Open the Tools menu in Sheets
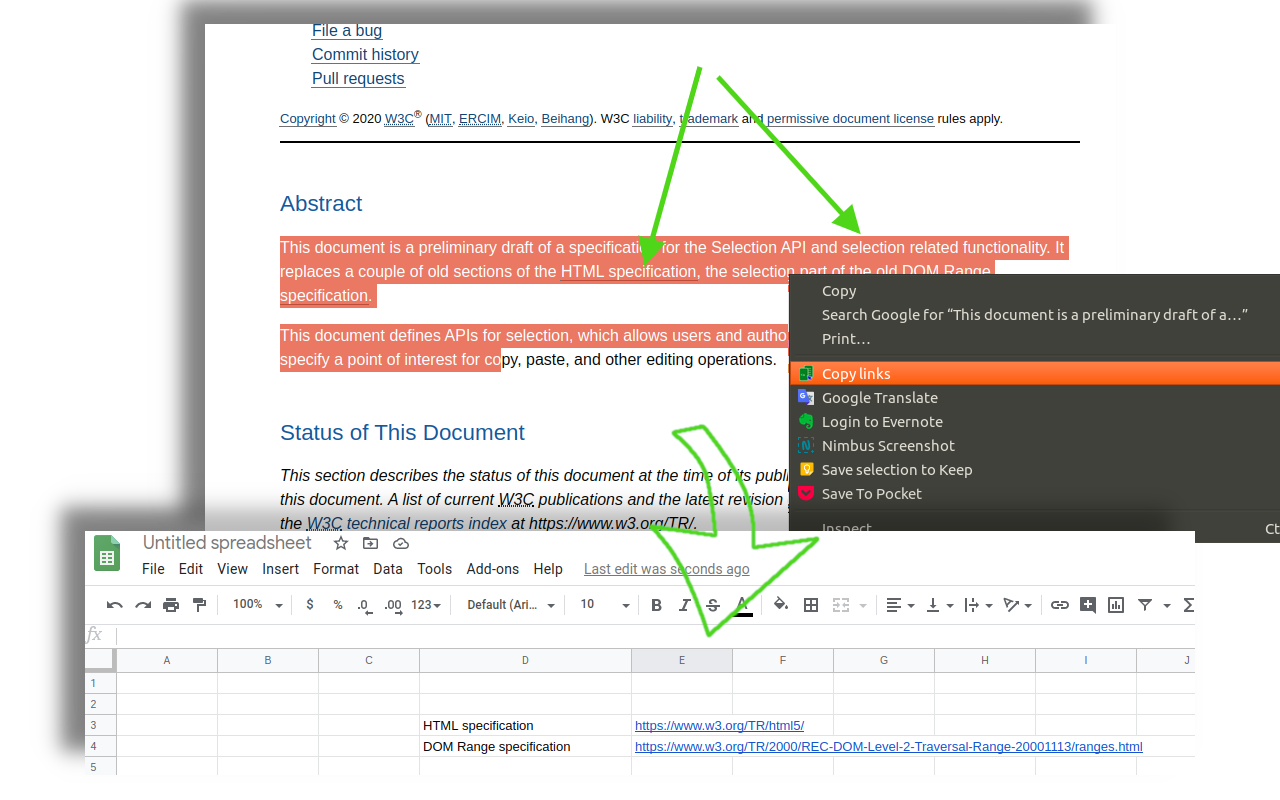 pos(435,569)
